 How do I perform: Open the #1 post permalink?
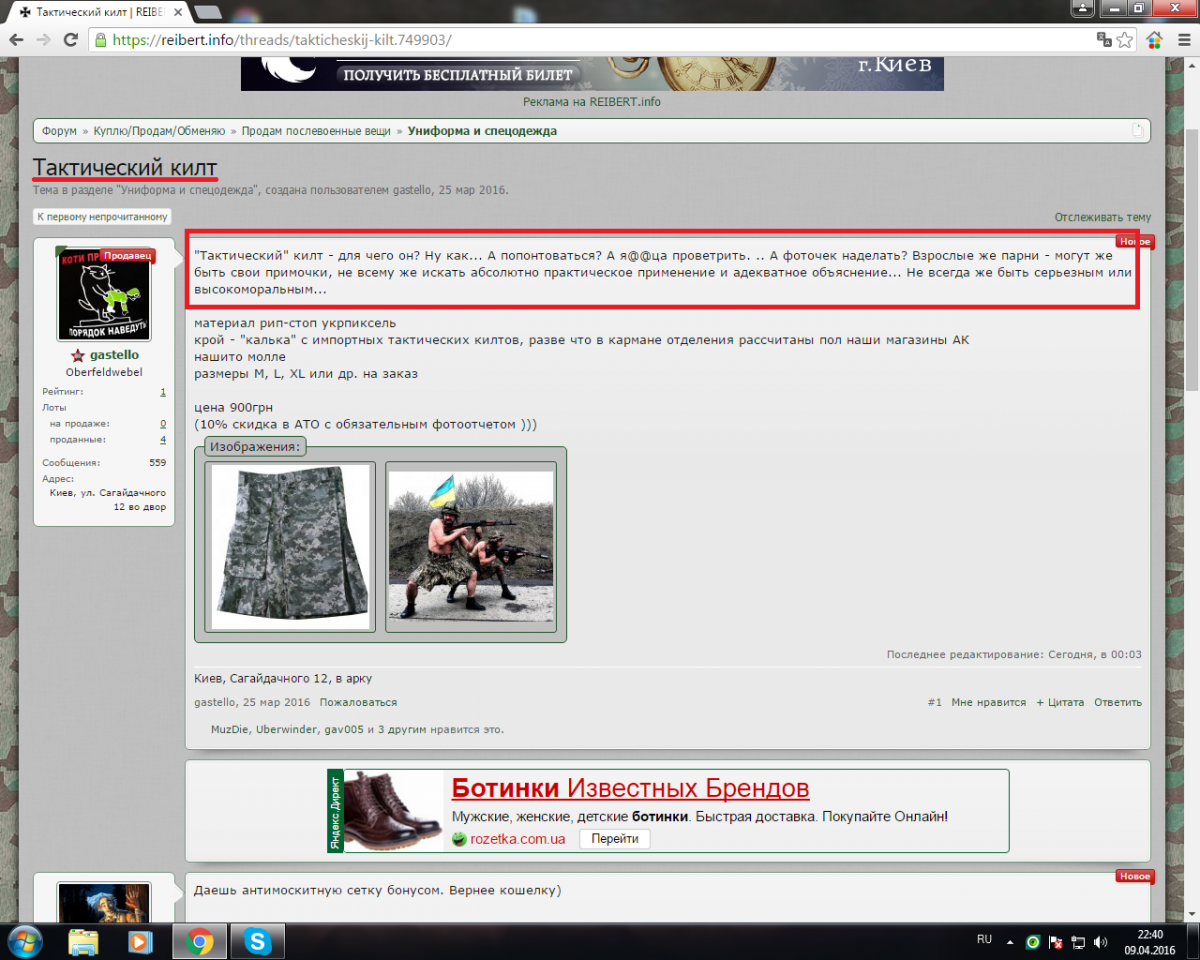click(934, 703)
